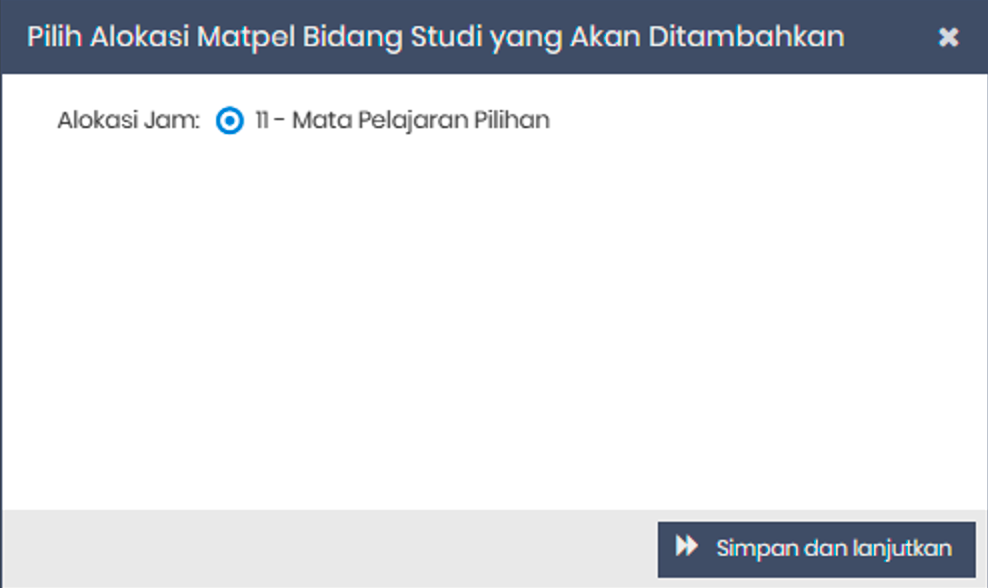Screen dimensions: 988x588
Task: Click the number 11 in the radio option
Action: [x=262, y=120]
